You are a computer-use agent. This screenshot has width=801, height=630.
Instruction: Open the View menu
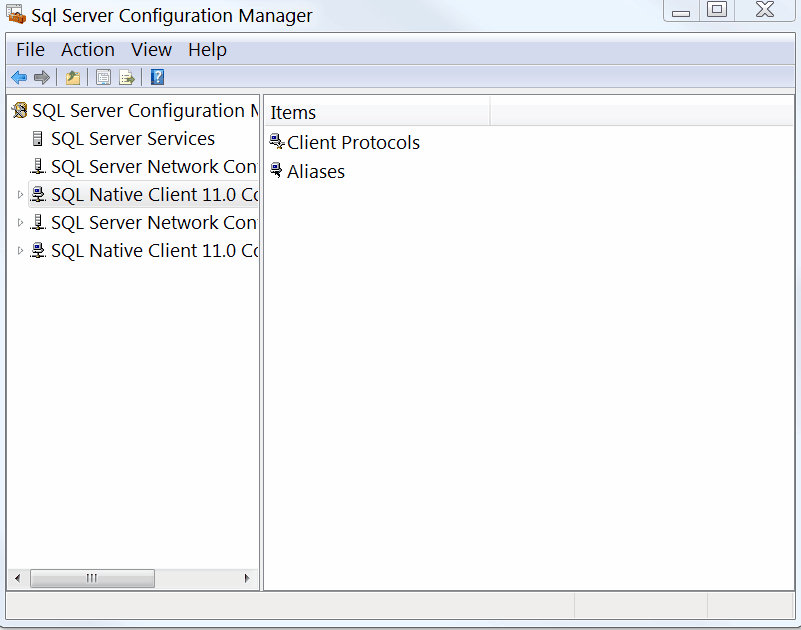tap(151, 50)
